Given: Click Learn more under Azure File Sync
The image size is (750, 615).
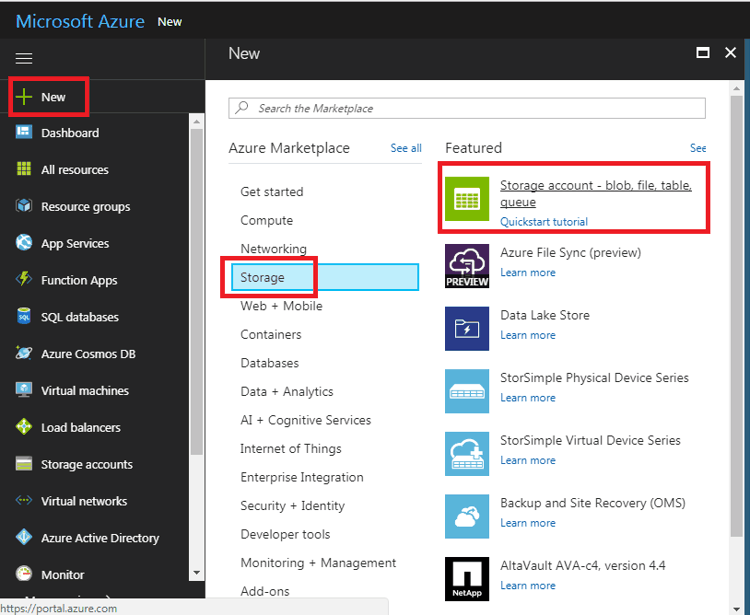Looking at the screenshot, I should tap(528, 273).
